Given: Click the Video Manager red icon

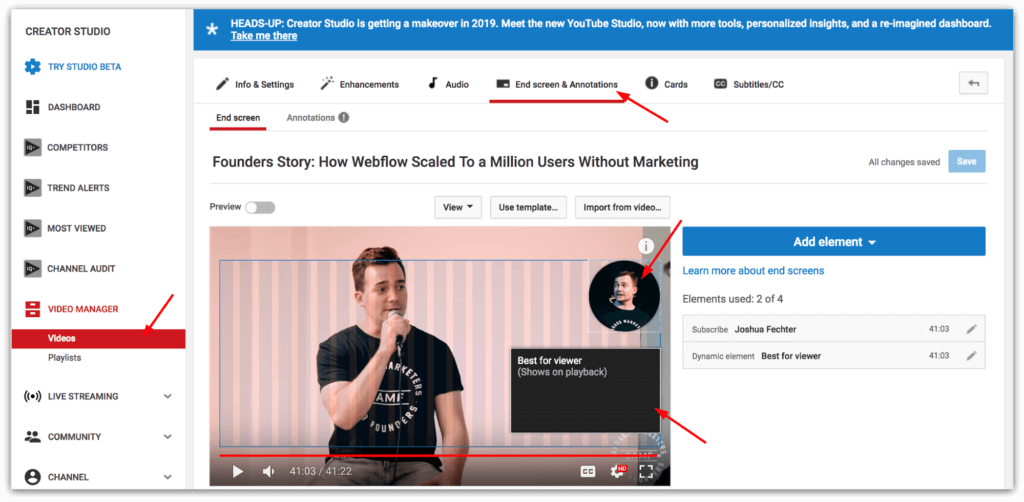Looking at the screenshot, I should point(33,309).
